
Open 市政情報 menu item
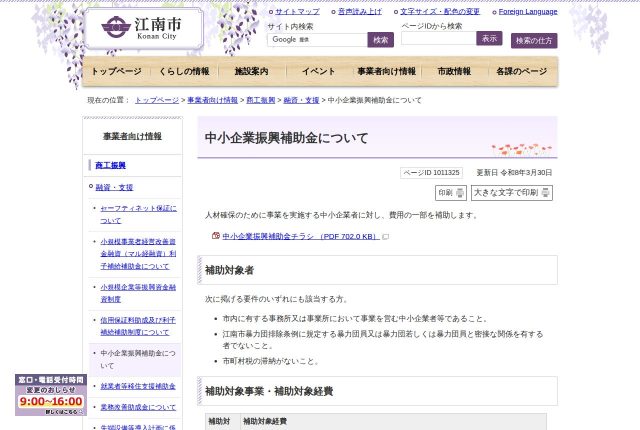tap(454, 71)
